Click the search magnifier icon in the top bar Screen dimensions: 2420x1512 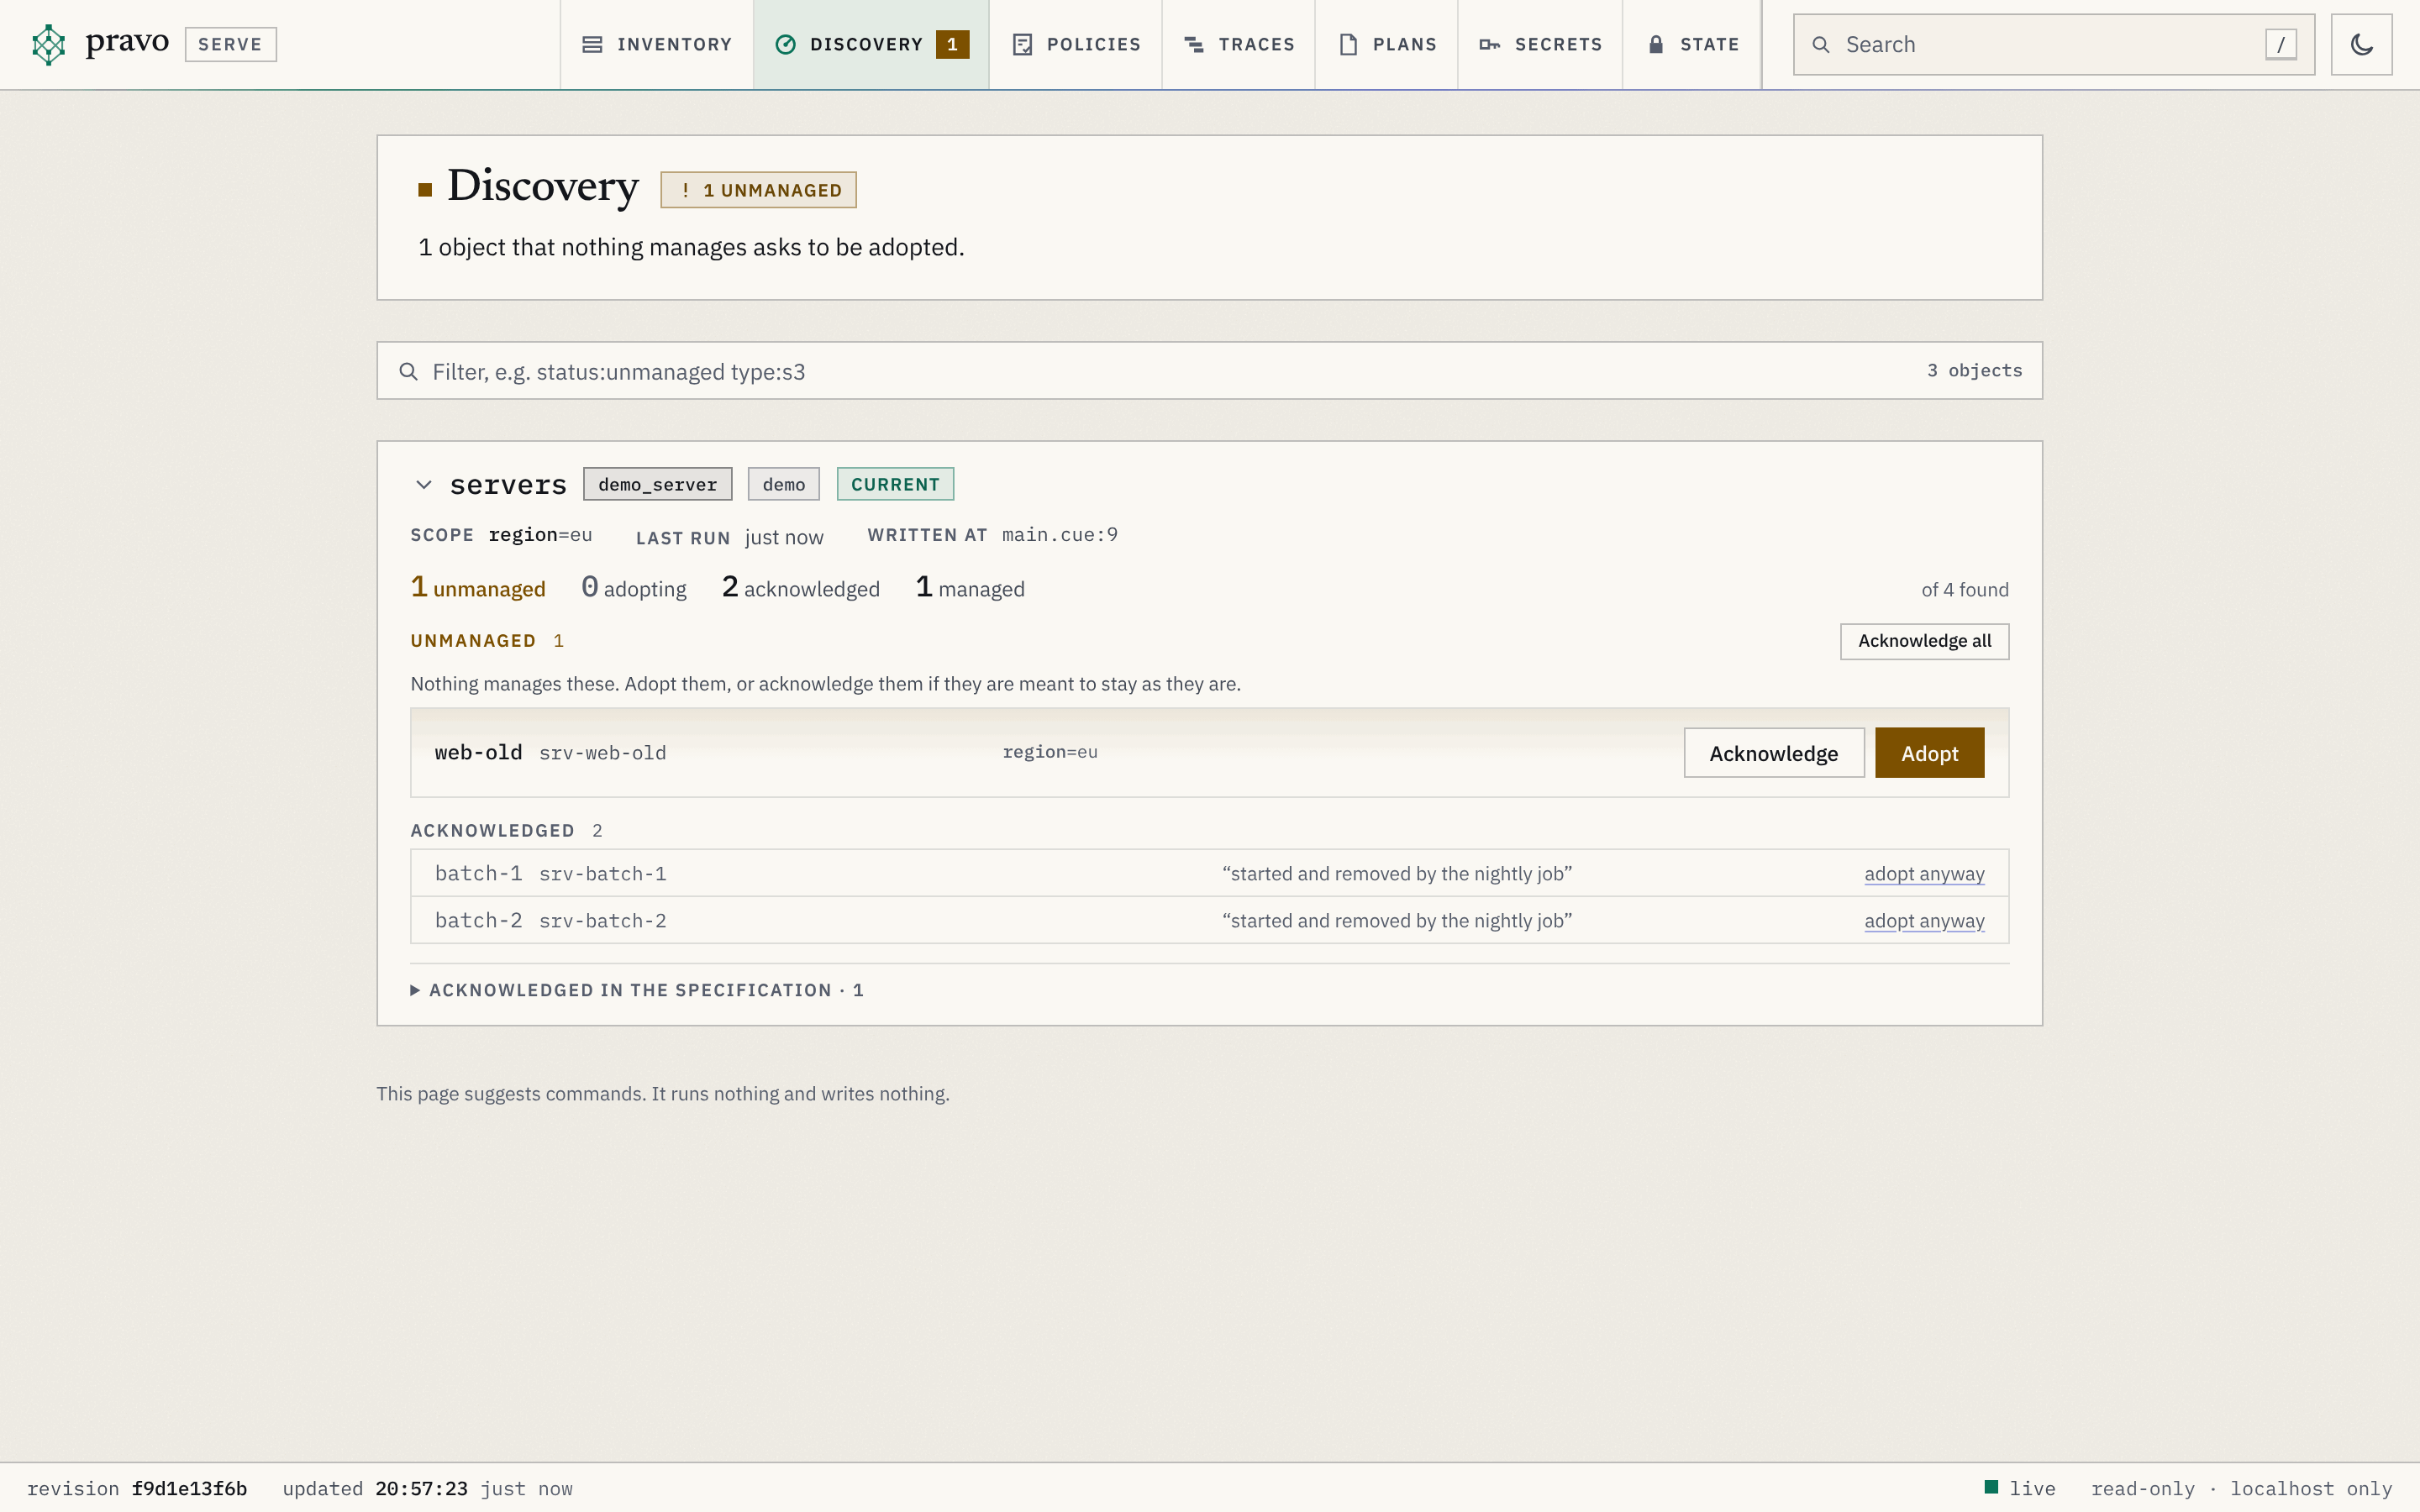1821,45
